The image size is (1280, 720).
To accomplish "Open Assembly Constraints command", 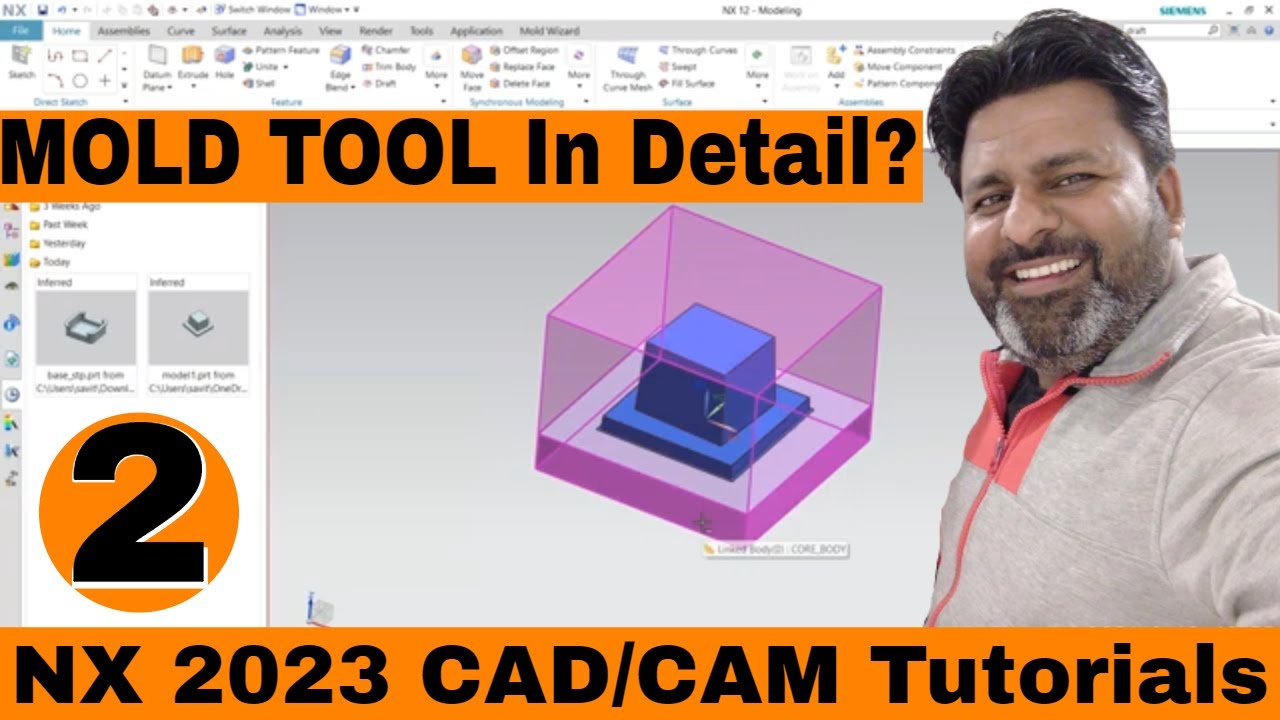I will pyautogui.click(x=904, y=50).
